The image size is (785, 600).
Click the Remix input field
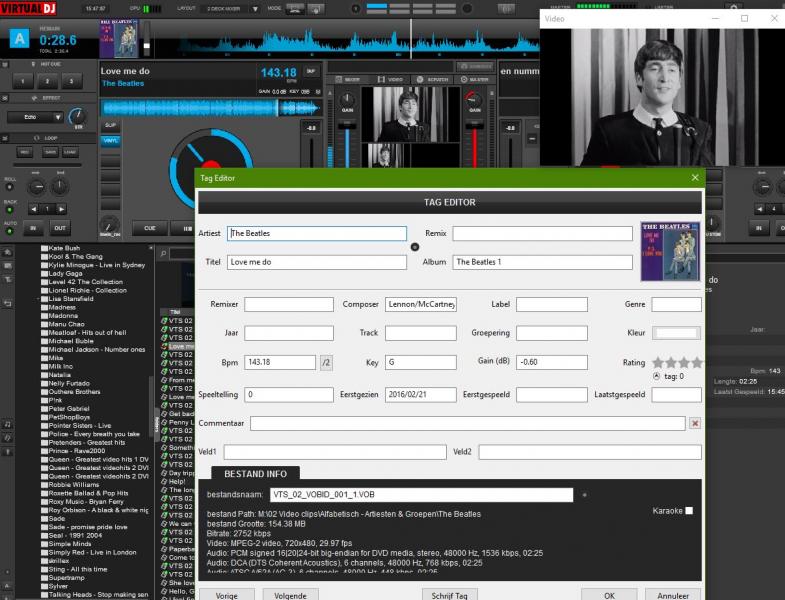tap(543, 233)
